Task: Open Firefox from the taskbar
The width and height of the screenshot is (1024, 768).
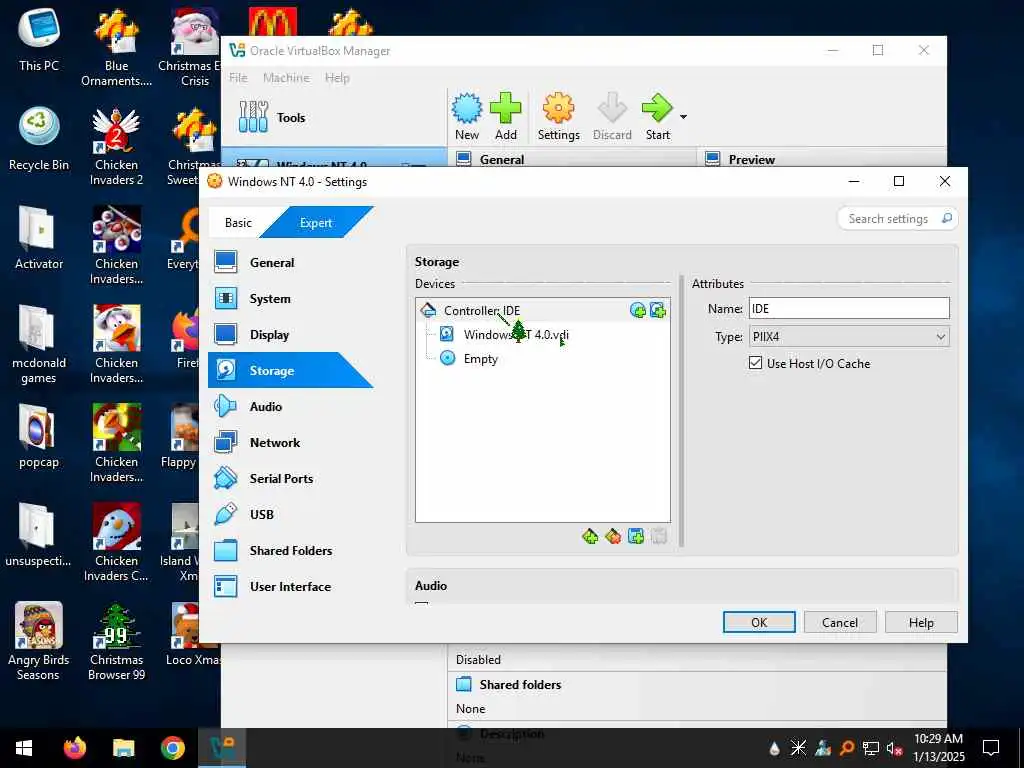Action: coord(75,748)
